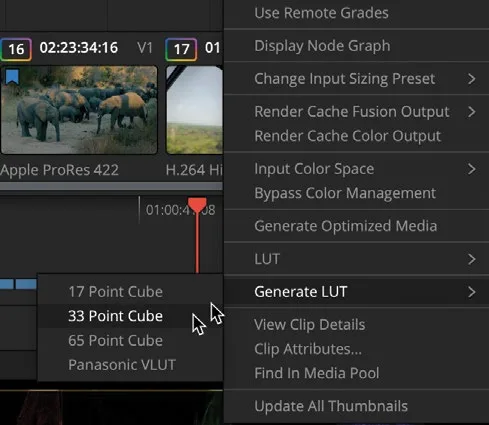Open Change Input Sizing Preset submenu
Screen dimensions: 489x425
click(x=356, y=79)
